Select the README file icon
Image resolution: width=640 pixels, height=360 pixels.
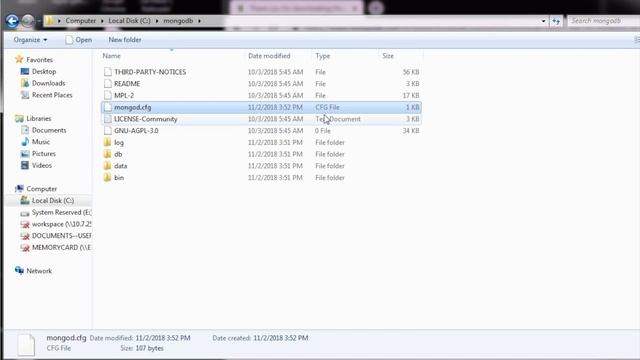(107, 84)
